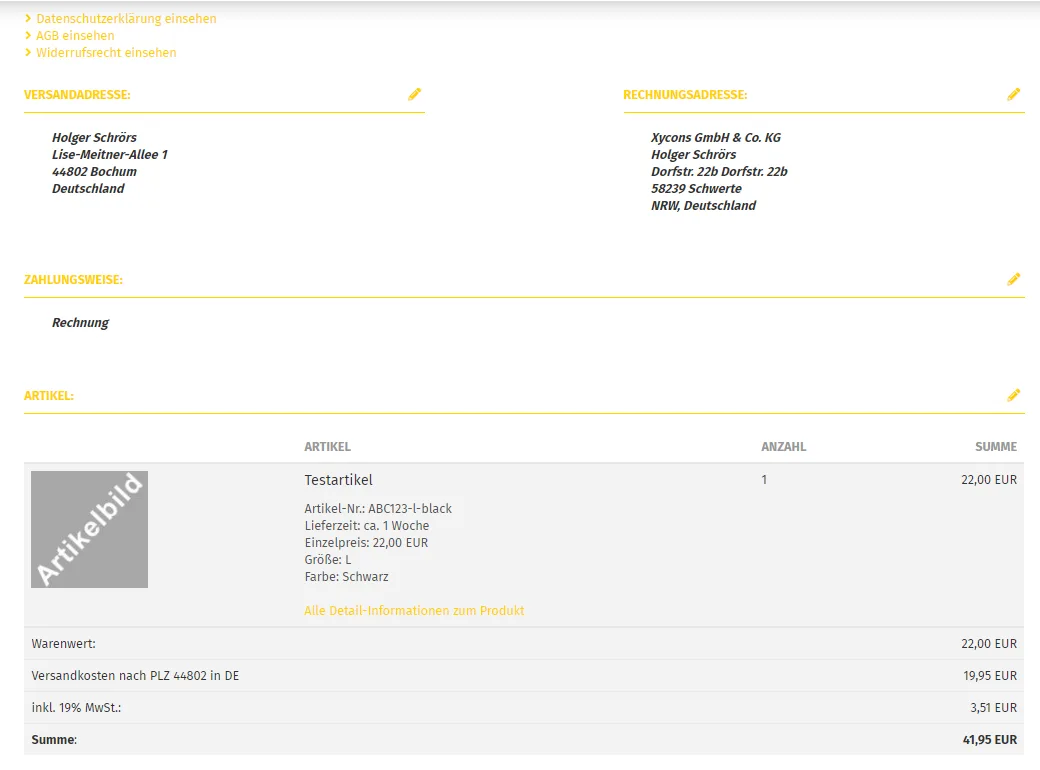Edit the Versandadresse with pencil icon

tap(415, 94)
